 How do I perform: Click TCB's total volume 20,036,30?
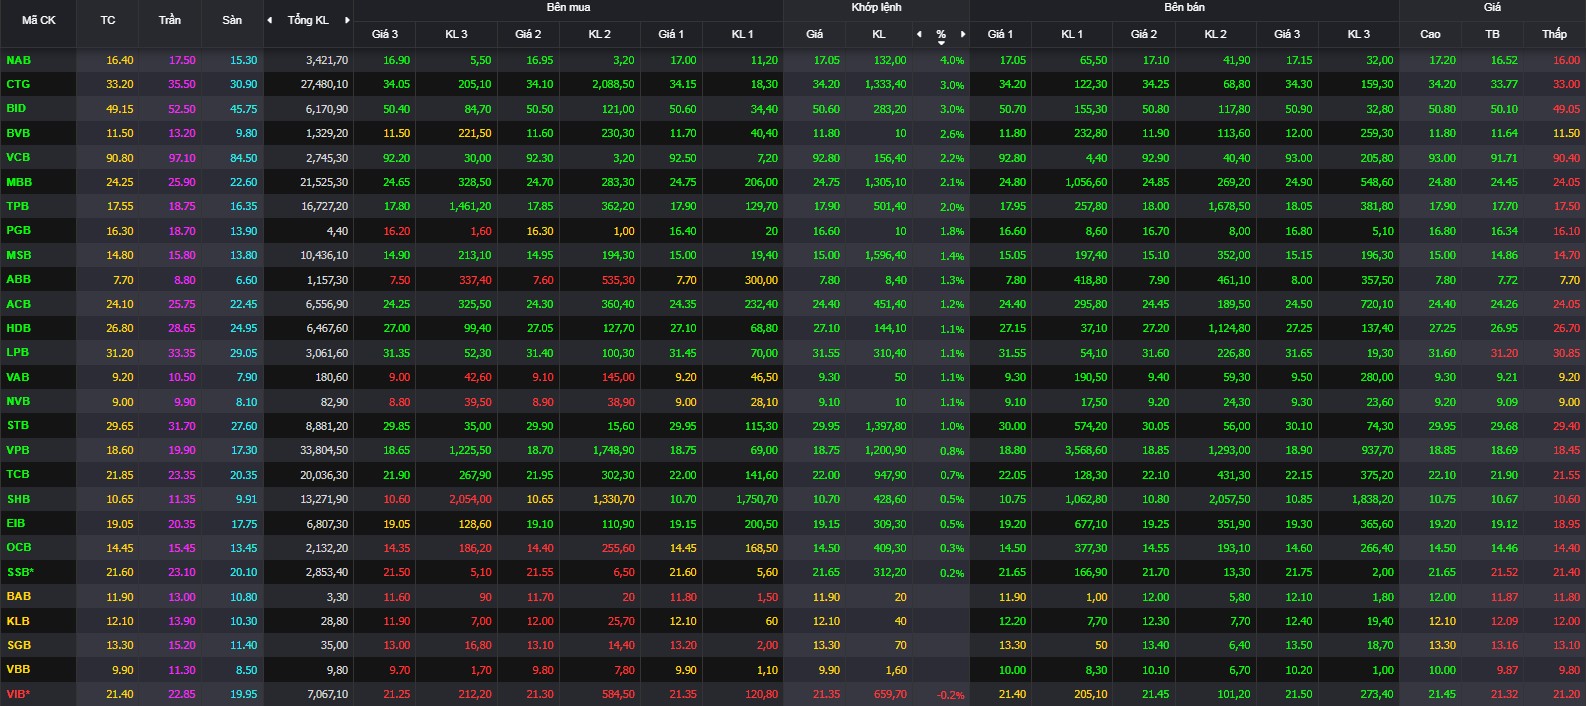pyautogui.click(x=324, y=475)
